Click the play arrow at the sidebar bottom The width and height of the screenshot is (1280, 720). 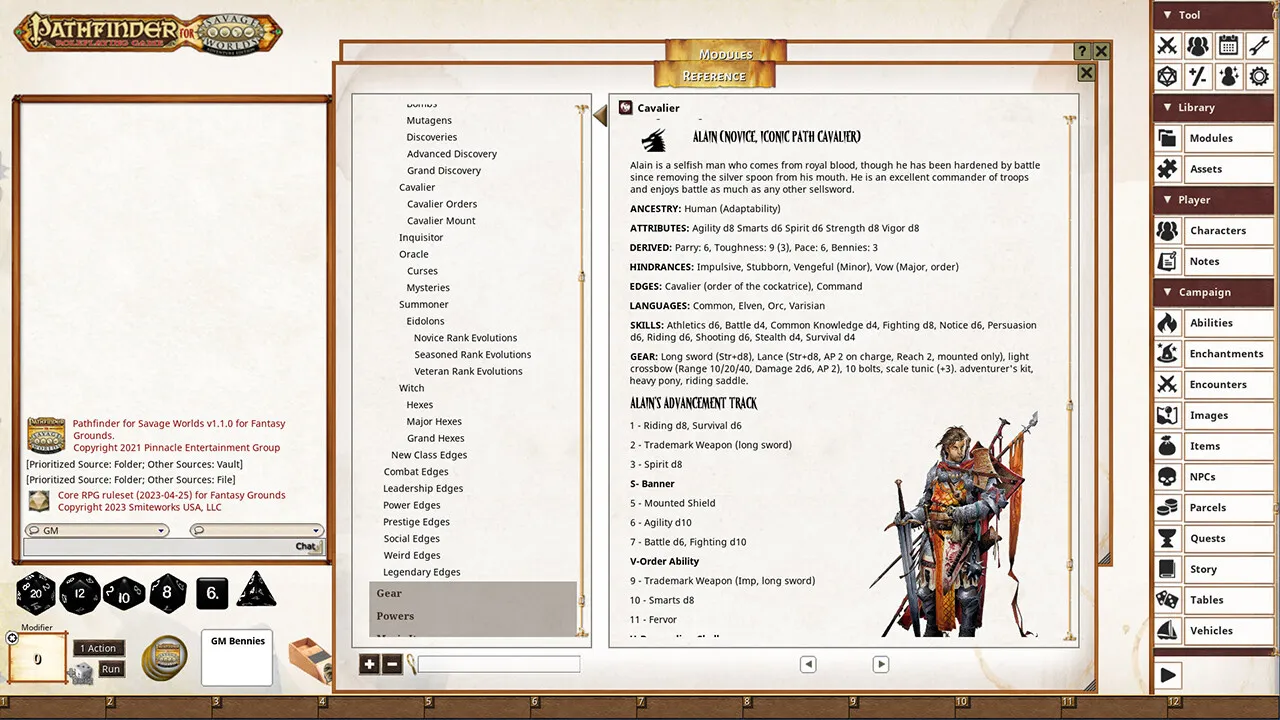1168,675
